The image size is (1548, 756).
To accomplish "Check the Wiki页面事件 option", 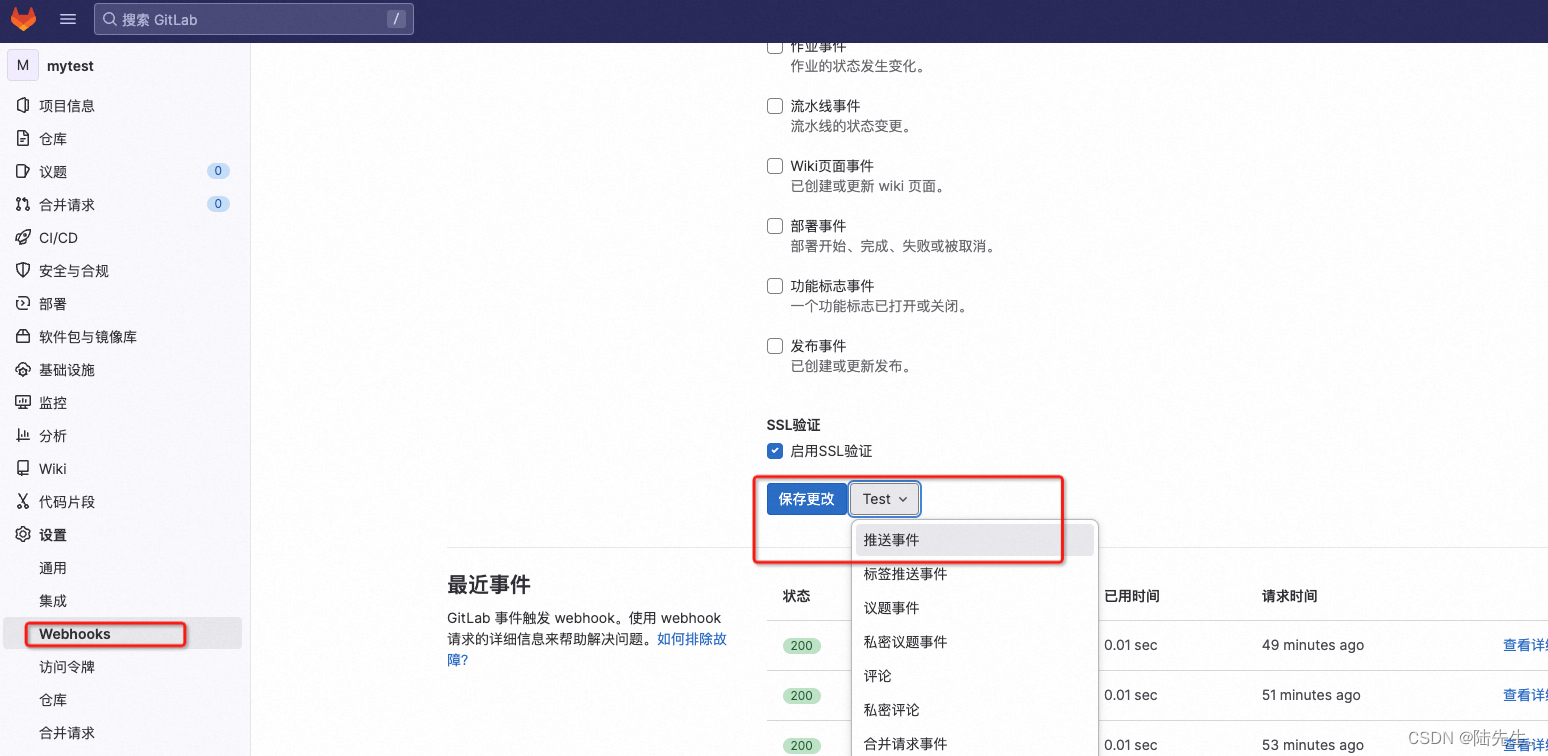I will click(x=775, y=165).
